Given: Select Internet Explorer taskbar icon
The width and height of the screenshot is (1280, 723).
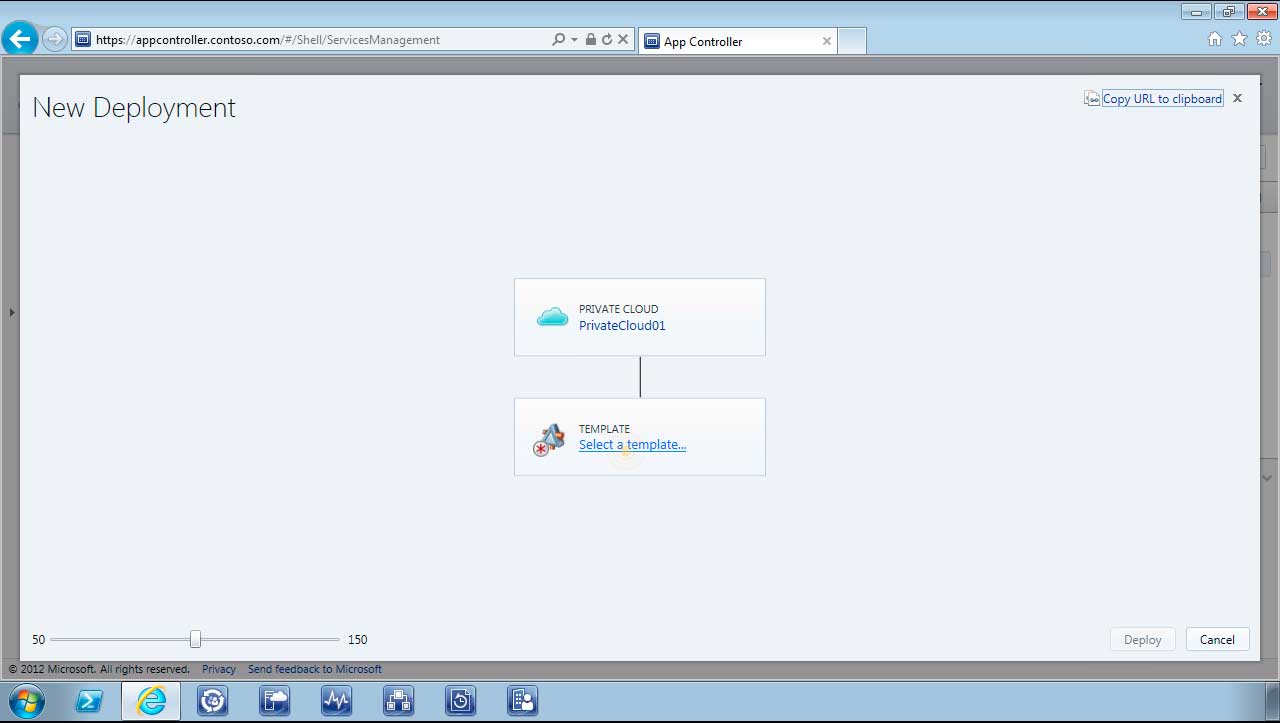Looking at the screenshot, I should pos(151,701).
